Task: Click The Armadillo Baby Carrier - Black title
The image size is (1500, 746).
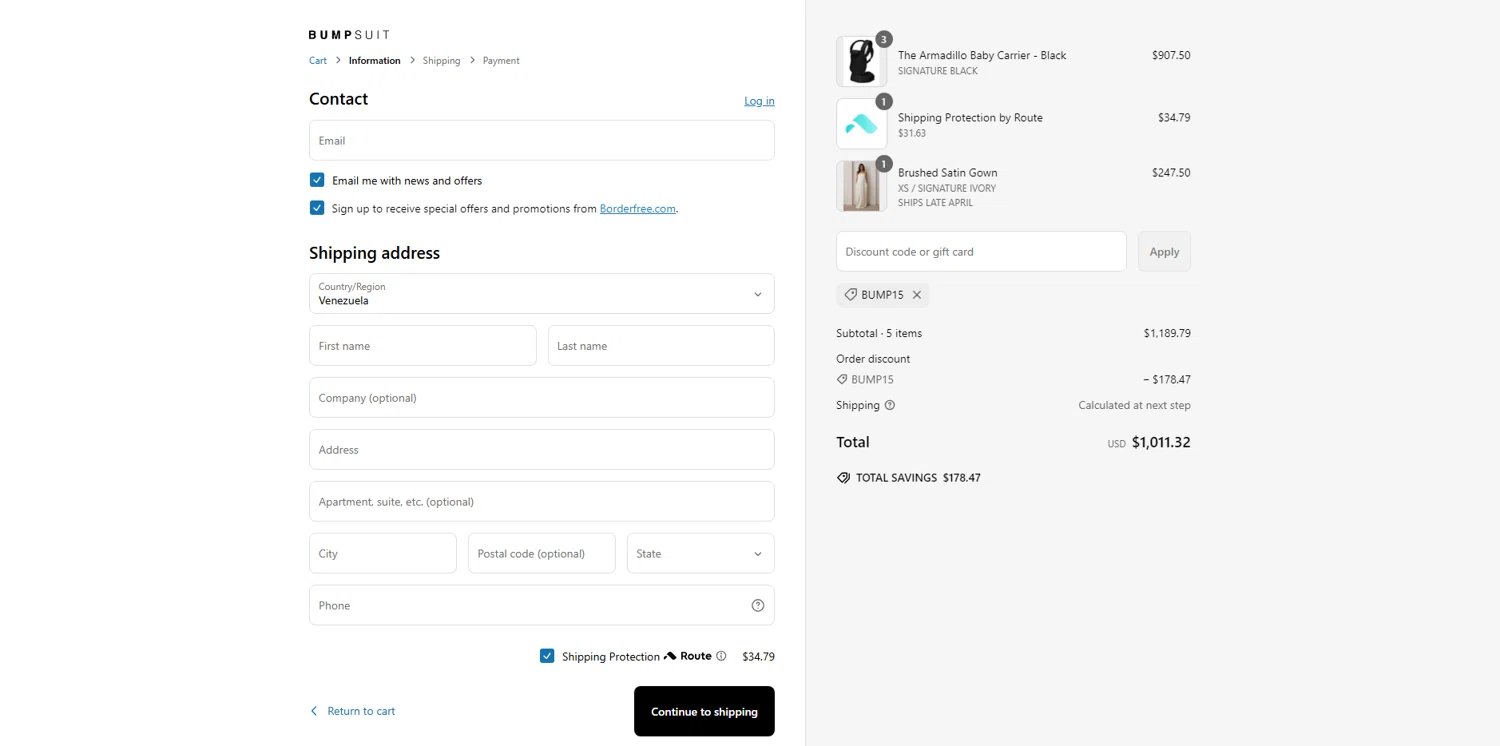Action: point(982,56)
